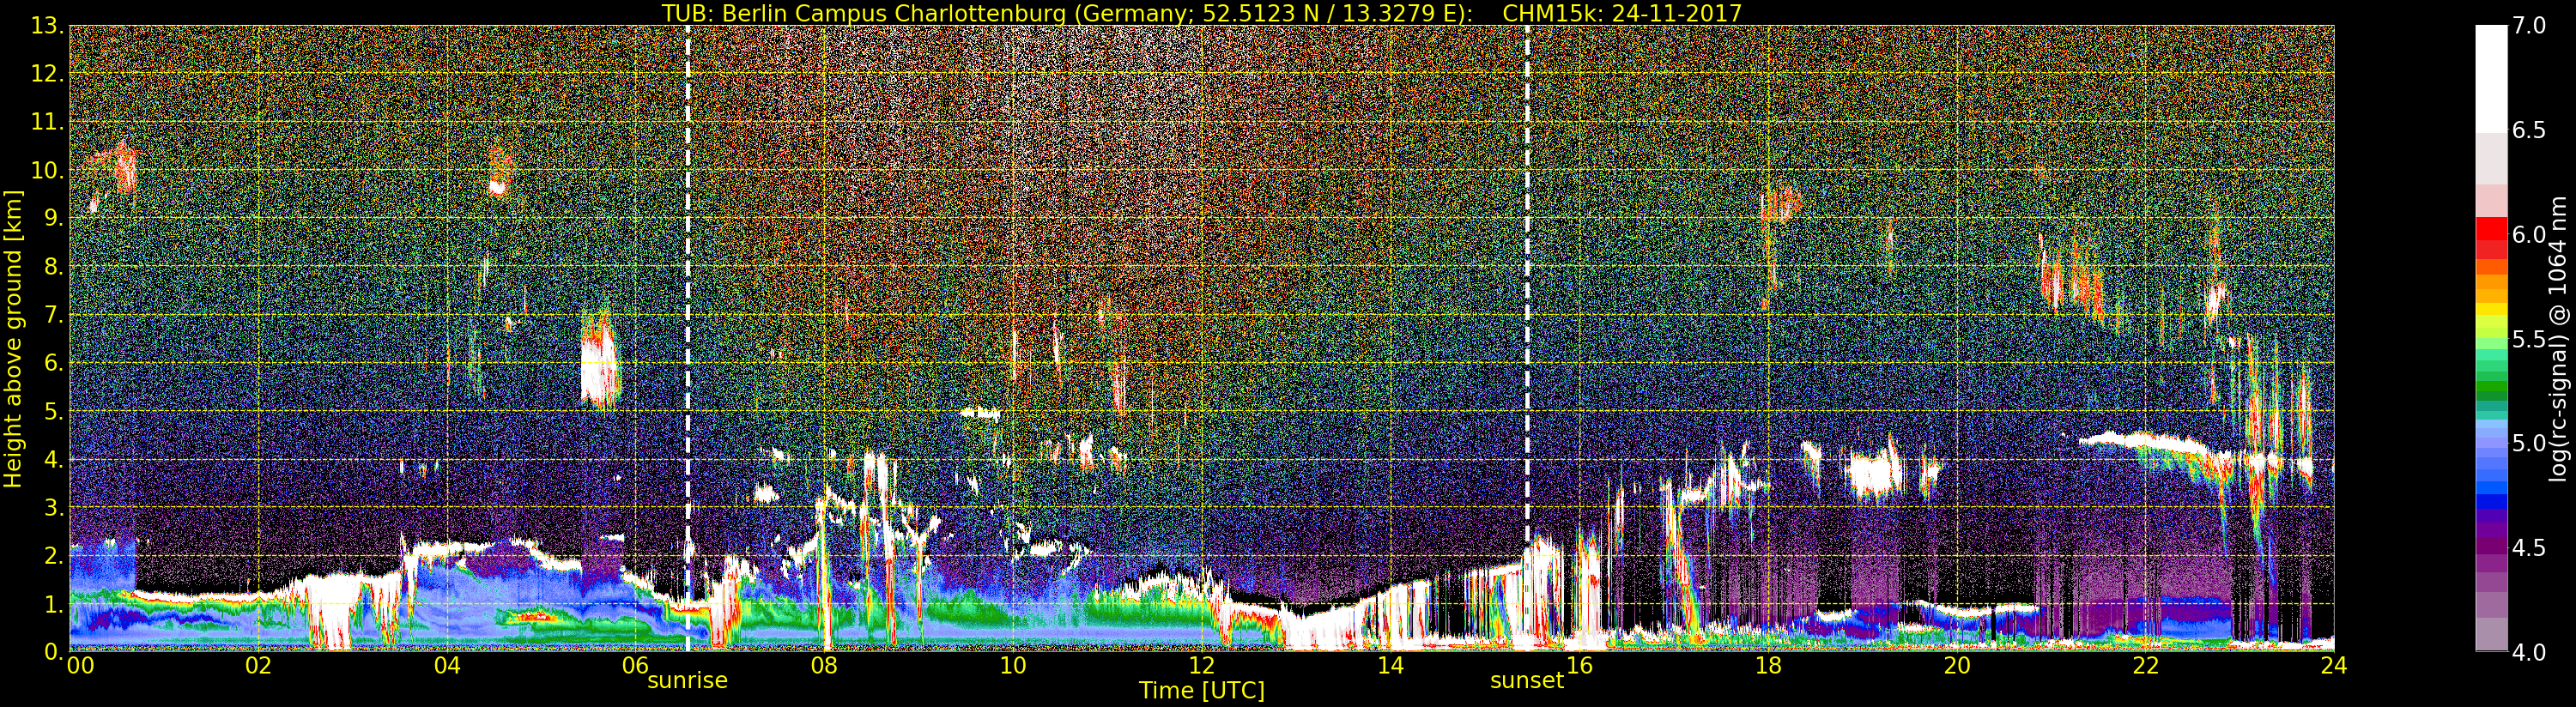The width and height of the screenshot is (2576, 707).
Task: Click the '4.' height tick label
Action: pyautogui.click(x=54, y=459)
